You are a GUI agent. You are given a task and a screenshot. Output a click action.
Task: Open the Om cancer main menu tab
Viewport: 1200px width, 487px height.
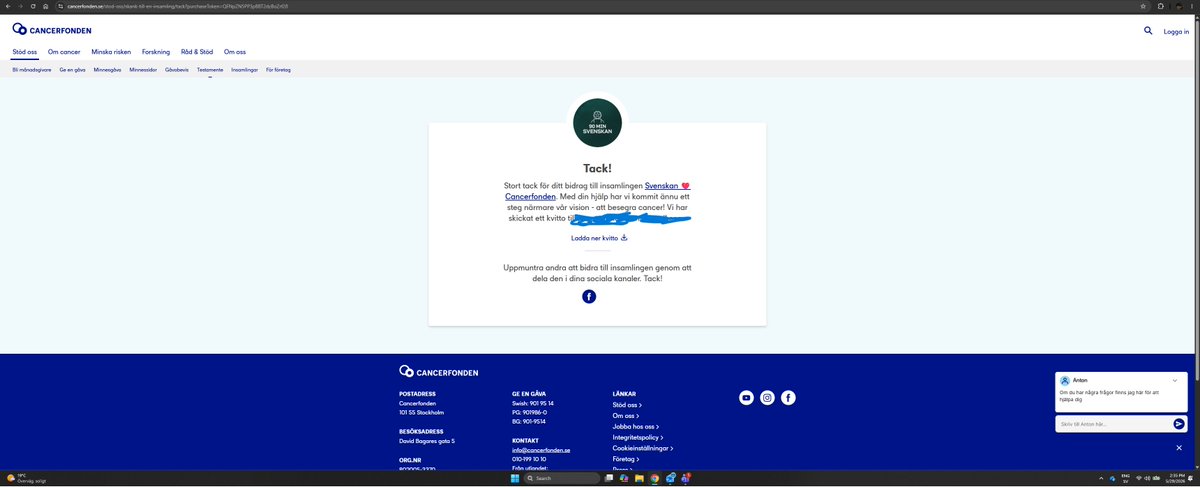coord(64,51)
